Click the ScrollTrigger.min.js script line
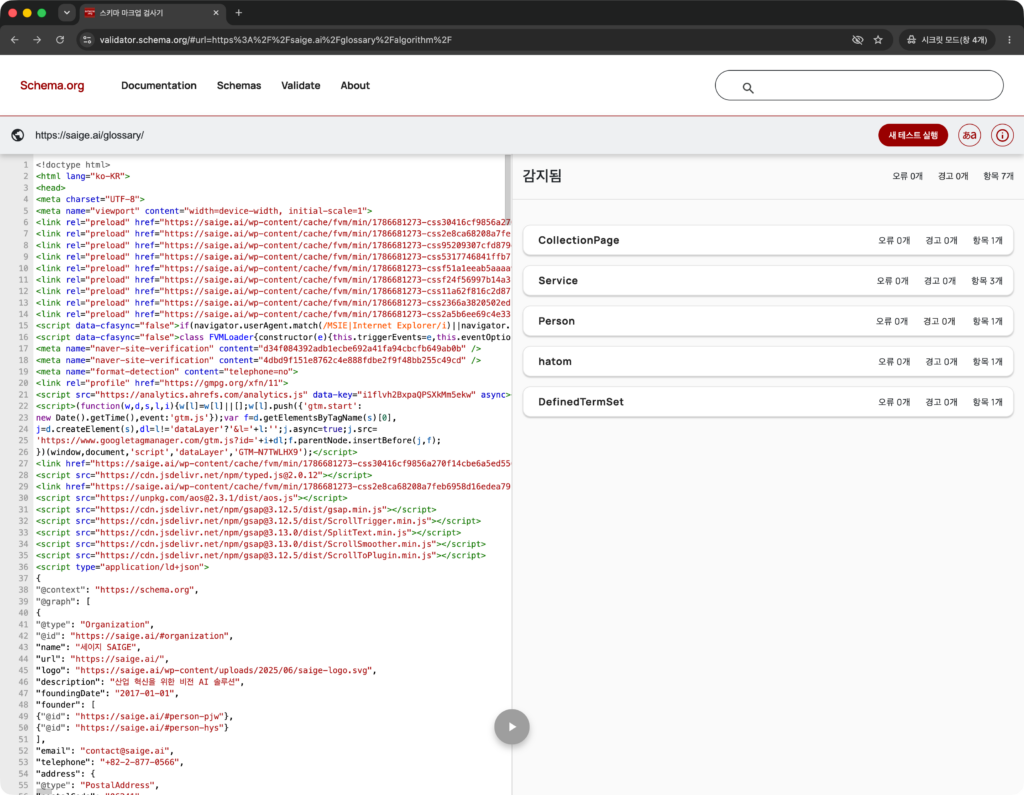Viewport: 1024px width, 795px height. [x=259, y=521]
